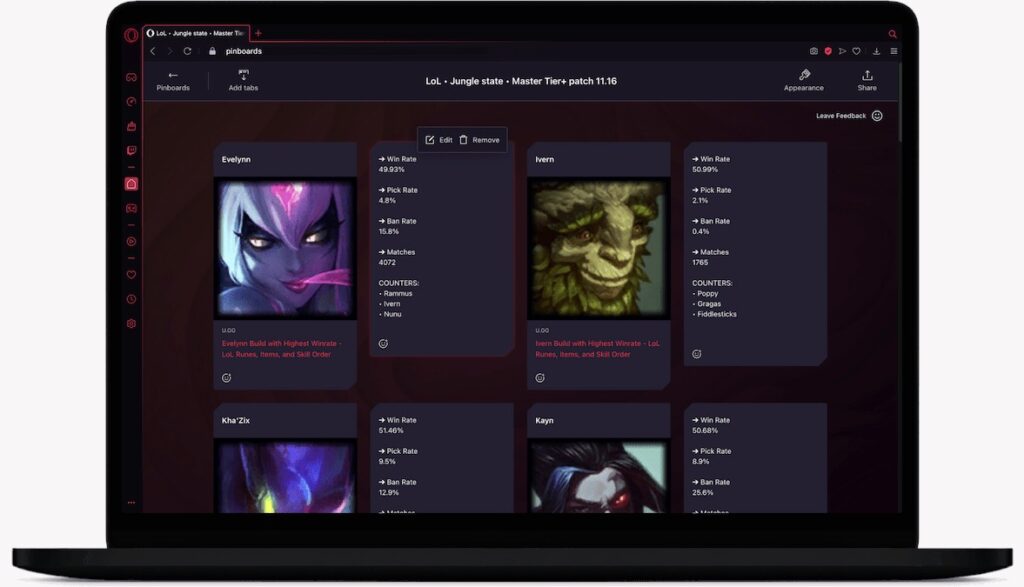Click Edit on the selected card
The height and width of the screenshot is (587, 1024).
439,140
